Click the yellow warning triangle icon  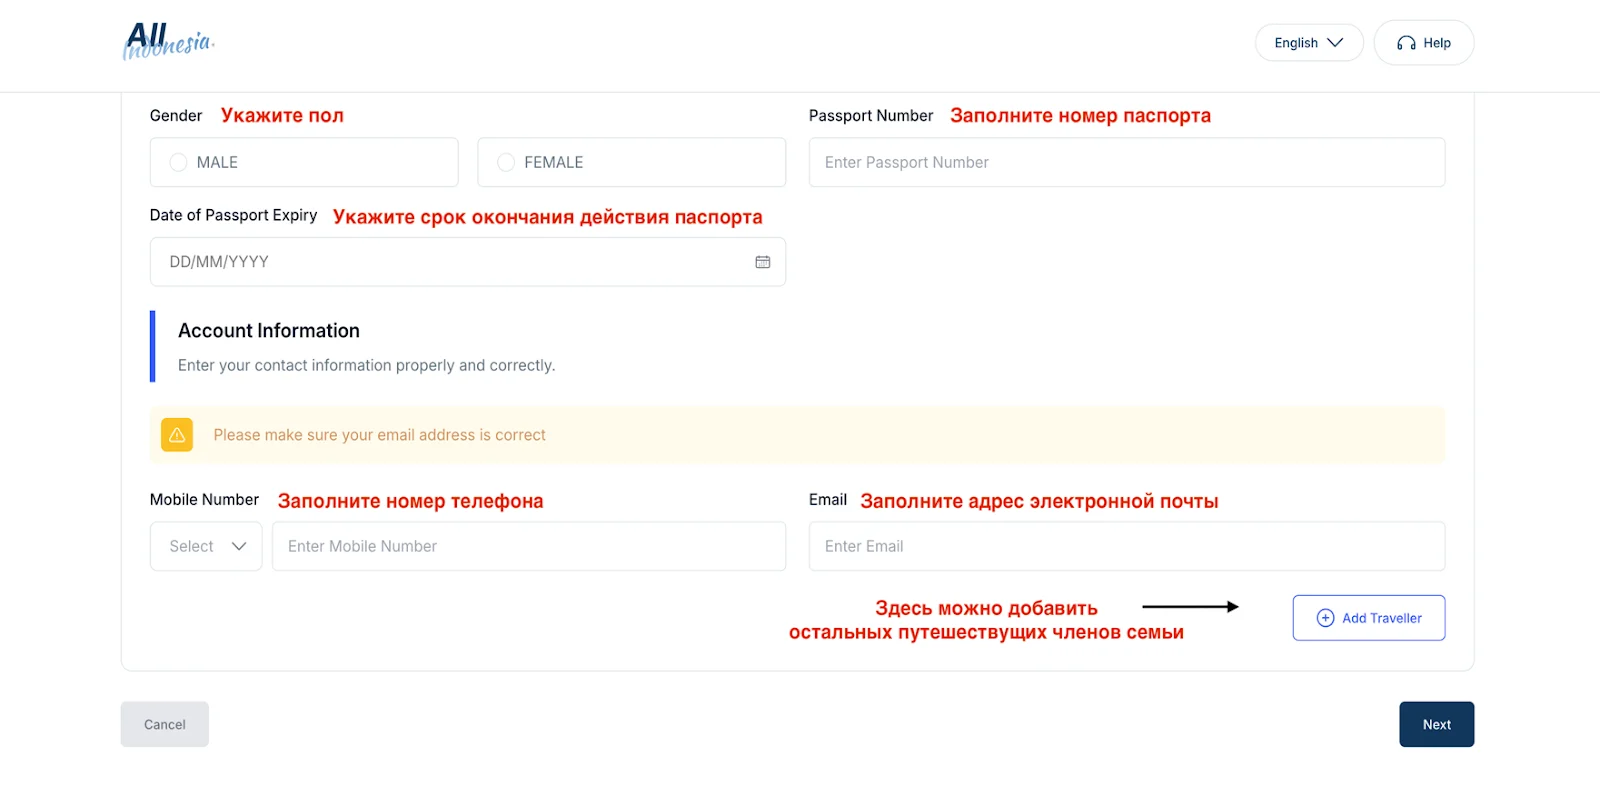point(176,434)
